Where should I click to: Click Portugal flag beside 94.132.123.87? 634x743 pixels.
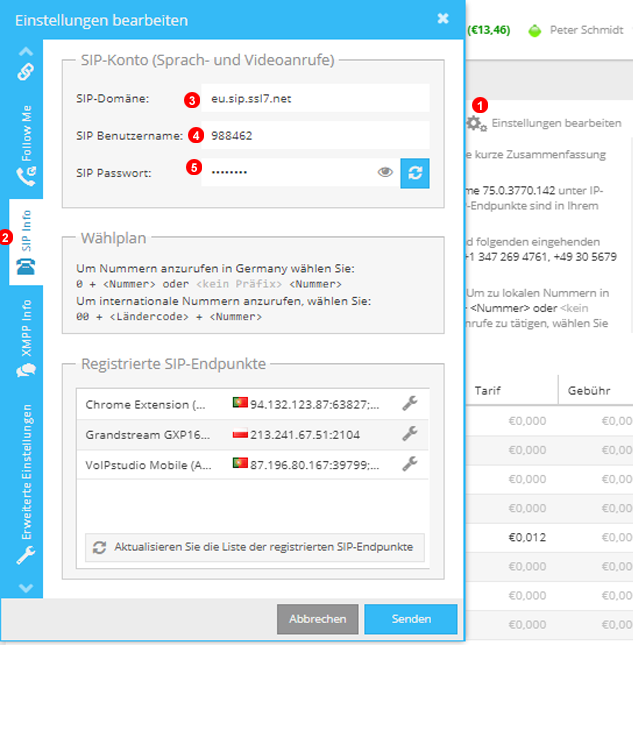[x=240, y=403]
